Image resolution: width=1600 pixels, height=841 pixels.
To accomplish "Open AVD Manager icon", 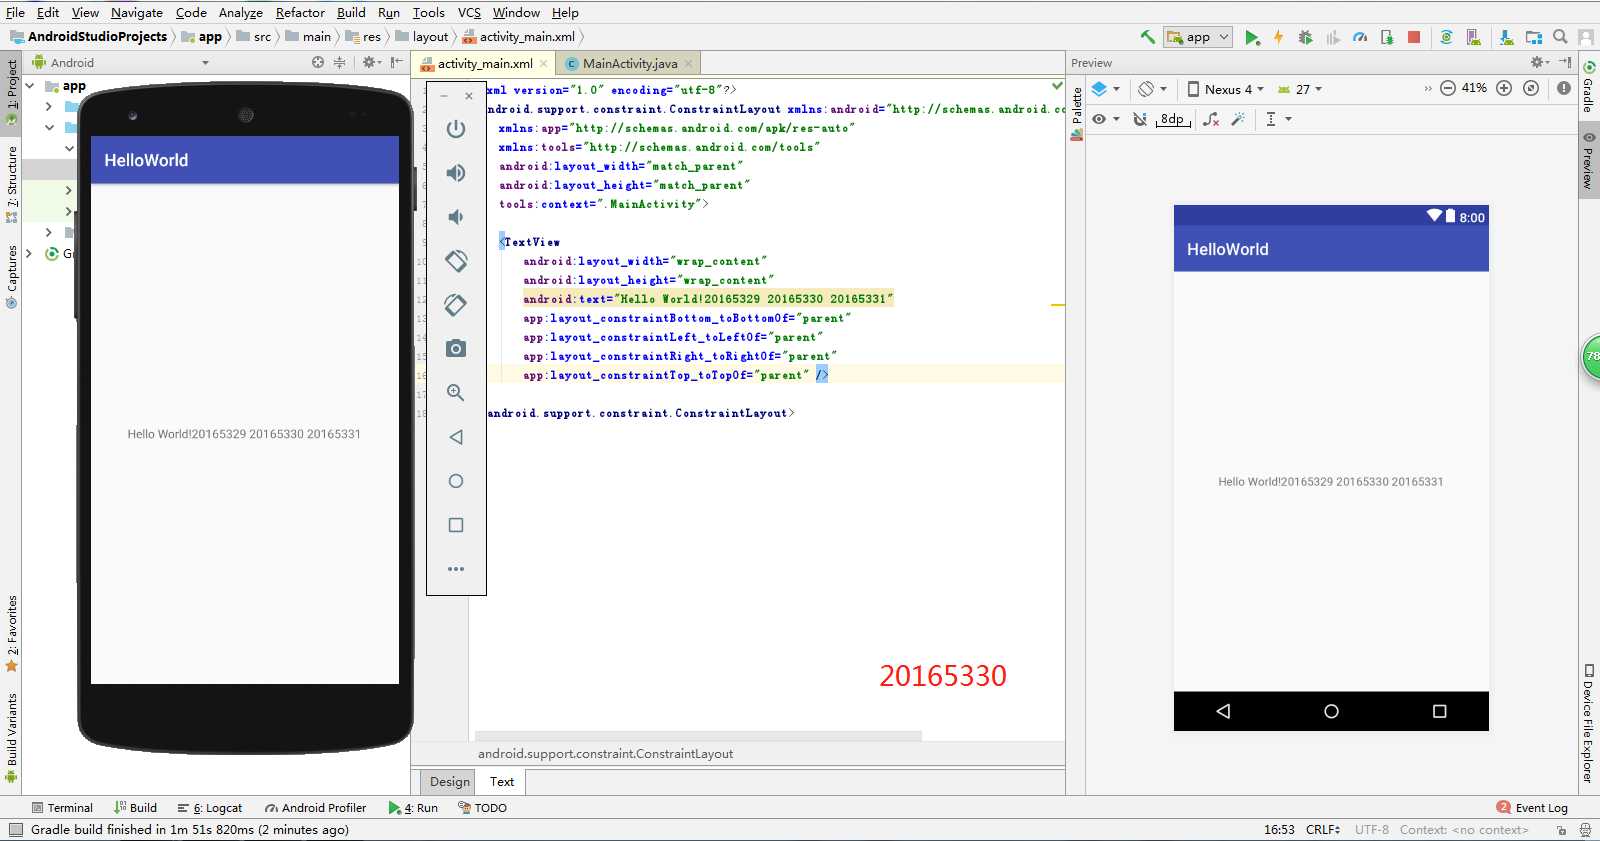I will 1473,37.
